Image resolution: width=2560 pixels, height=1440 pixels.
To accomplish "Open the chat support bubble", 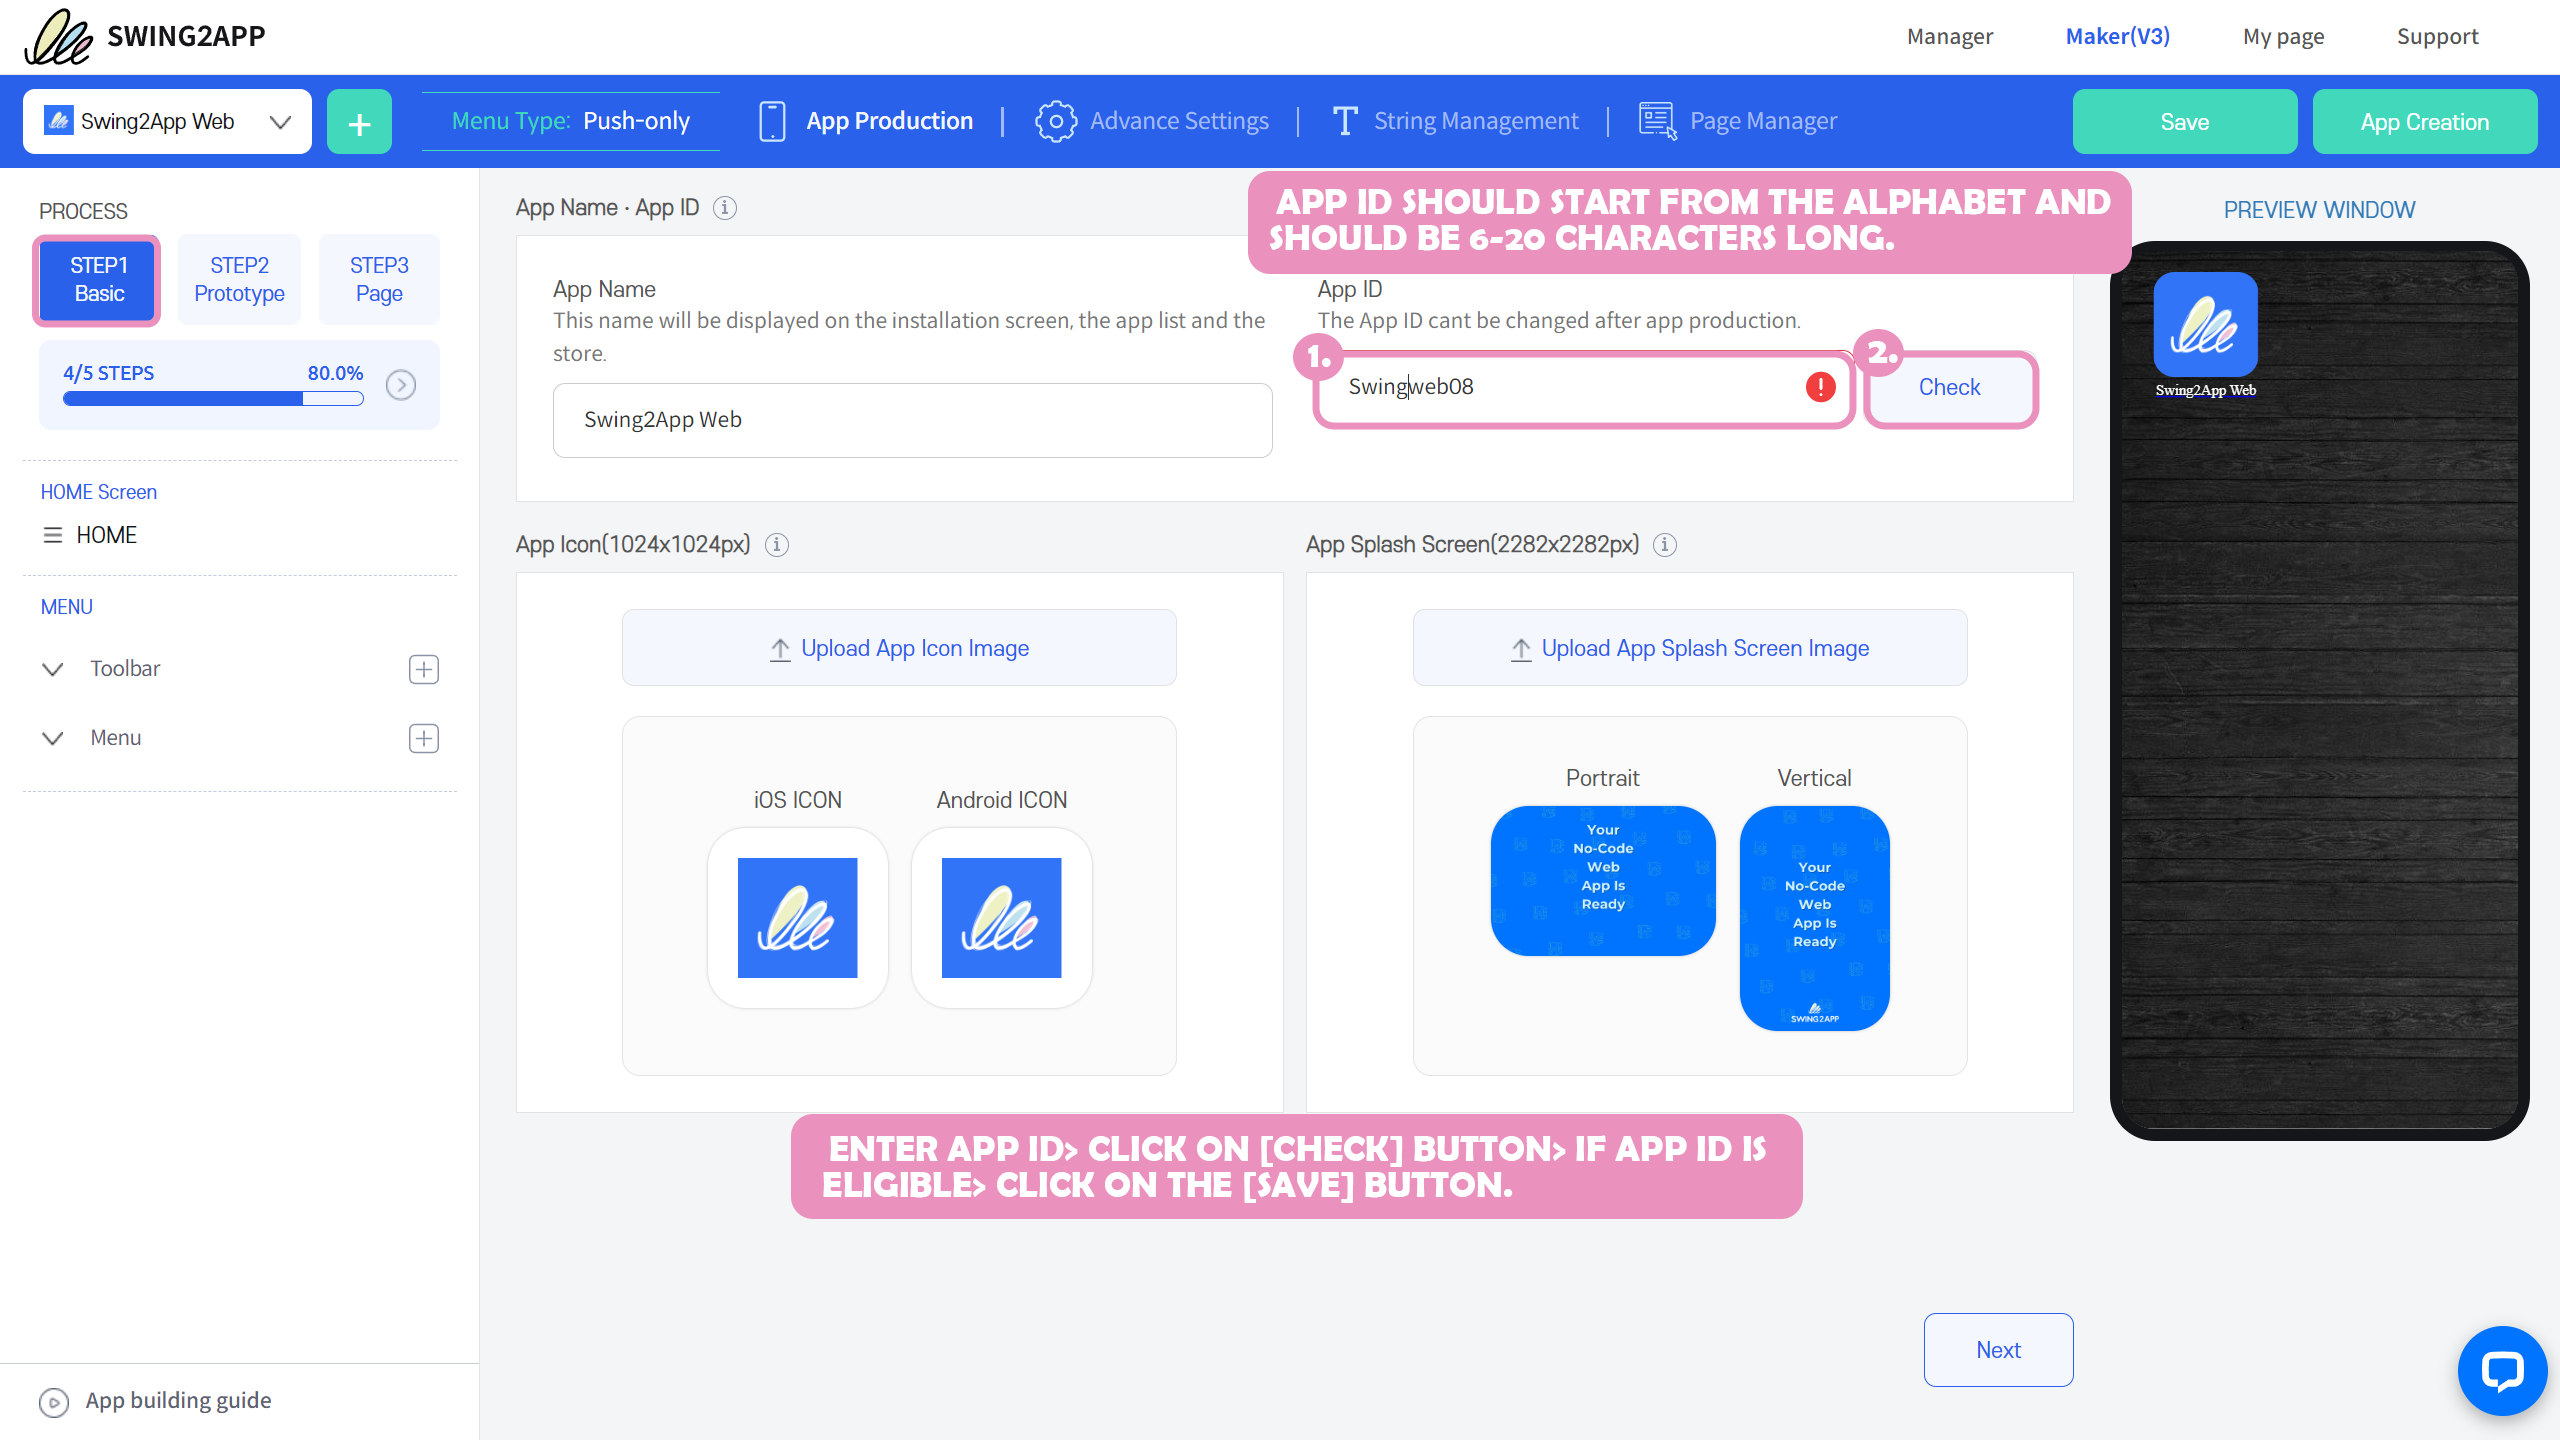I will [2502, 1370].
